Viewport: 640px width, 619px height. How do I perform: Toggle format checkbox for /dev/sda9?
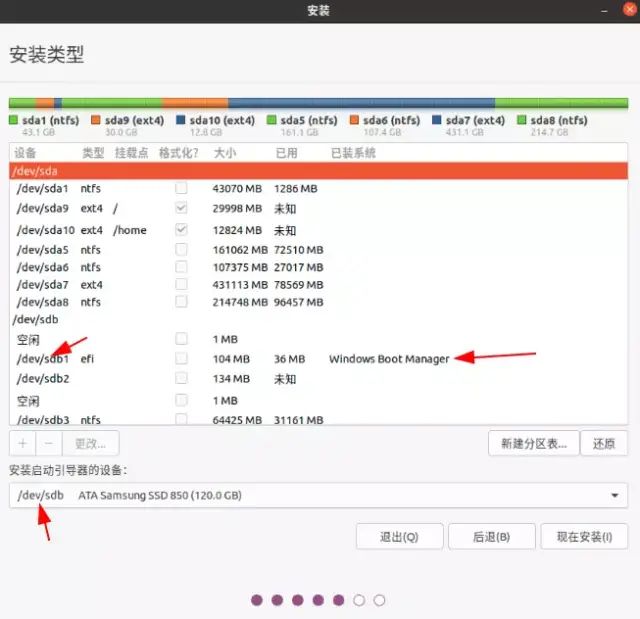[181, 209]
